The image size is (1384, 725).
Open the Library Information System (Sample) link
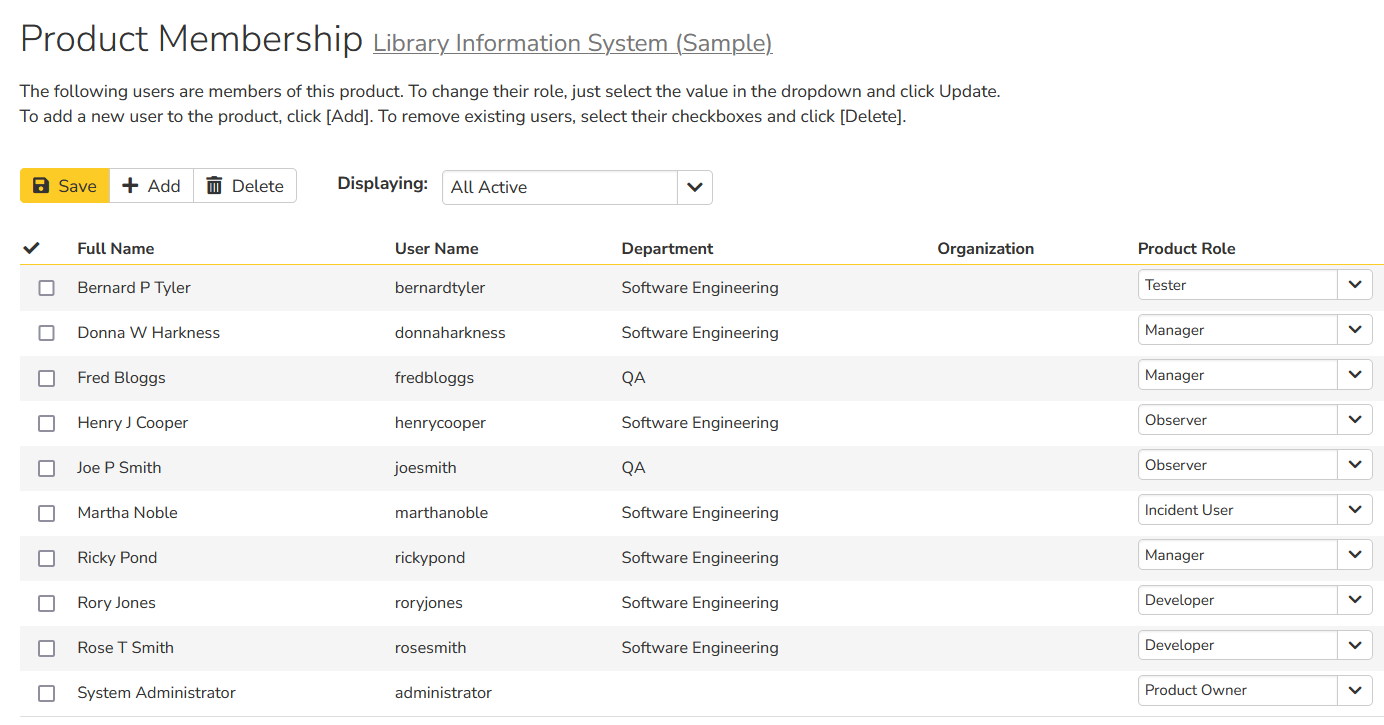(x=572, y=43)
